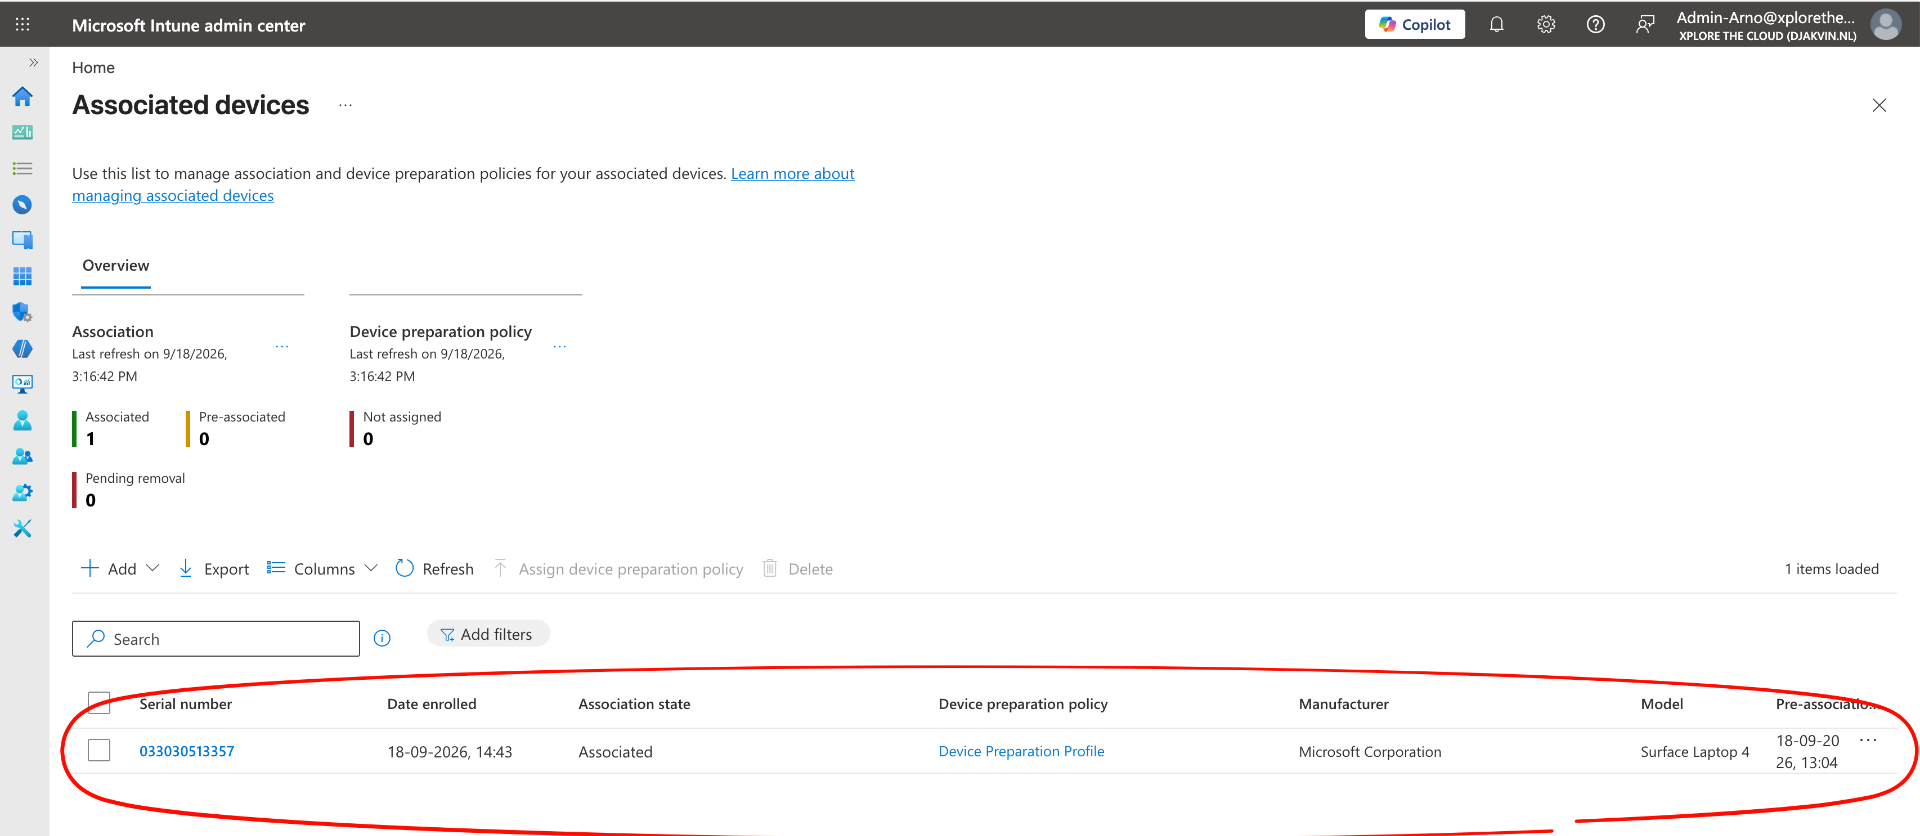
Task: Open the blue hexagon sidebar icon
Action: (x=22, y=348)
